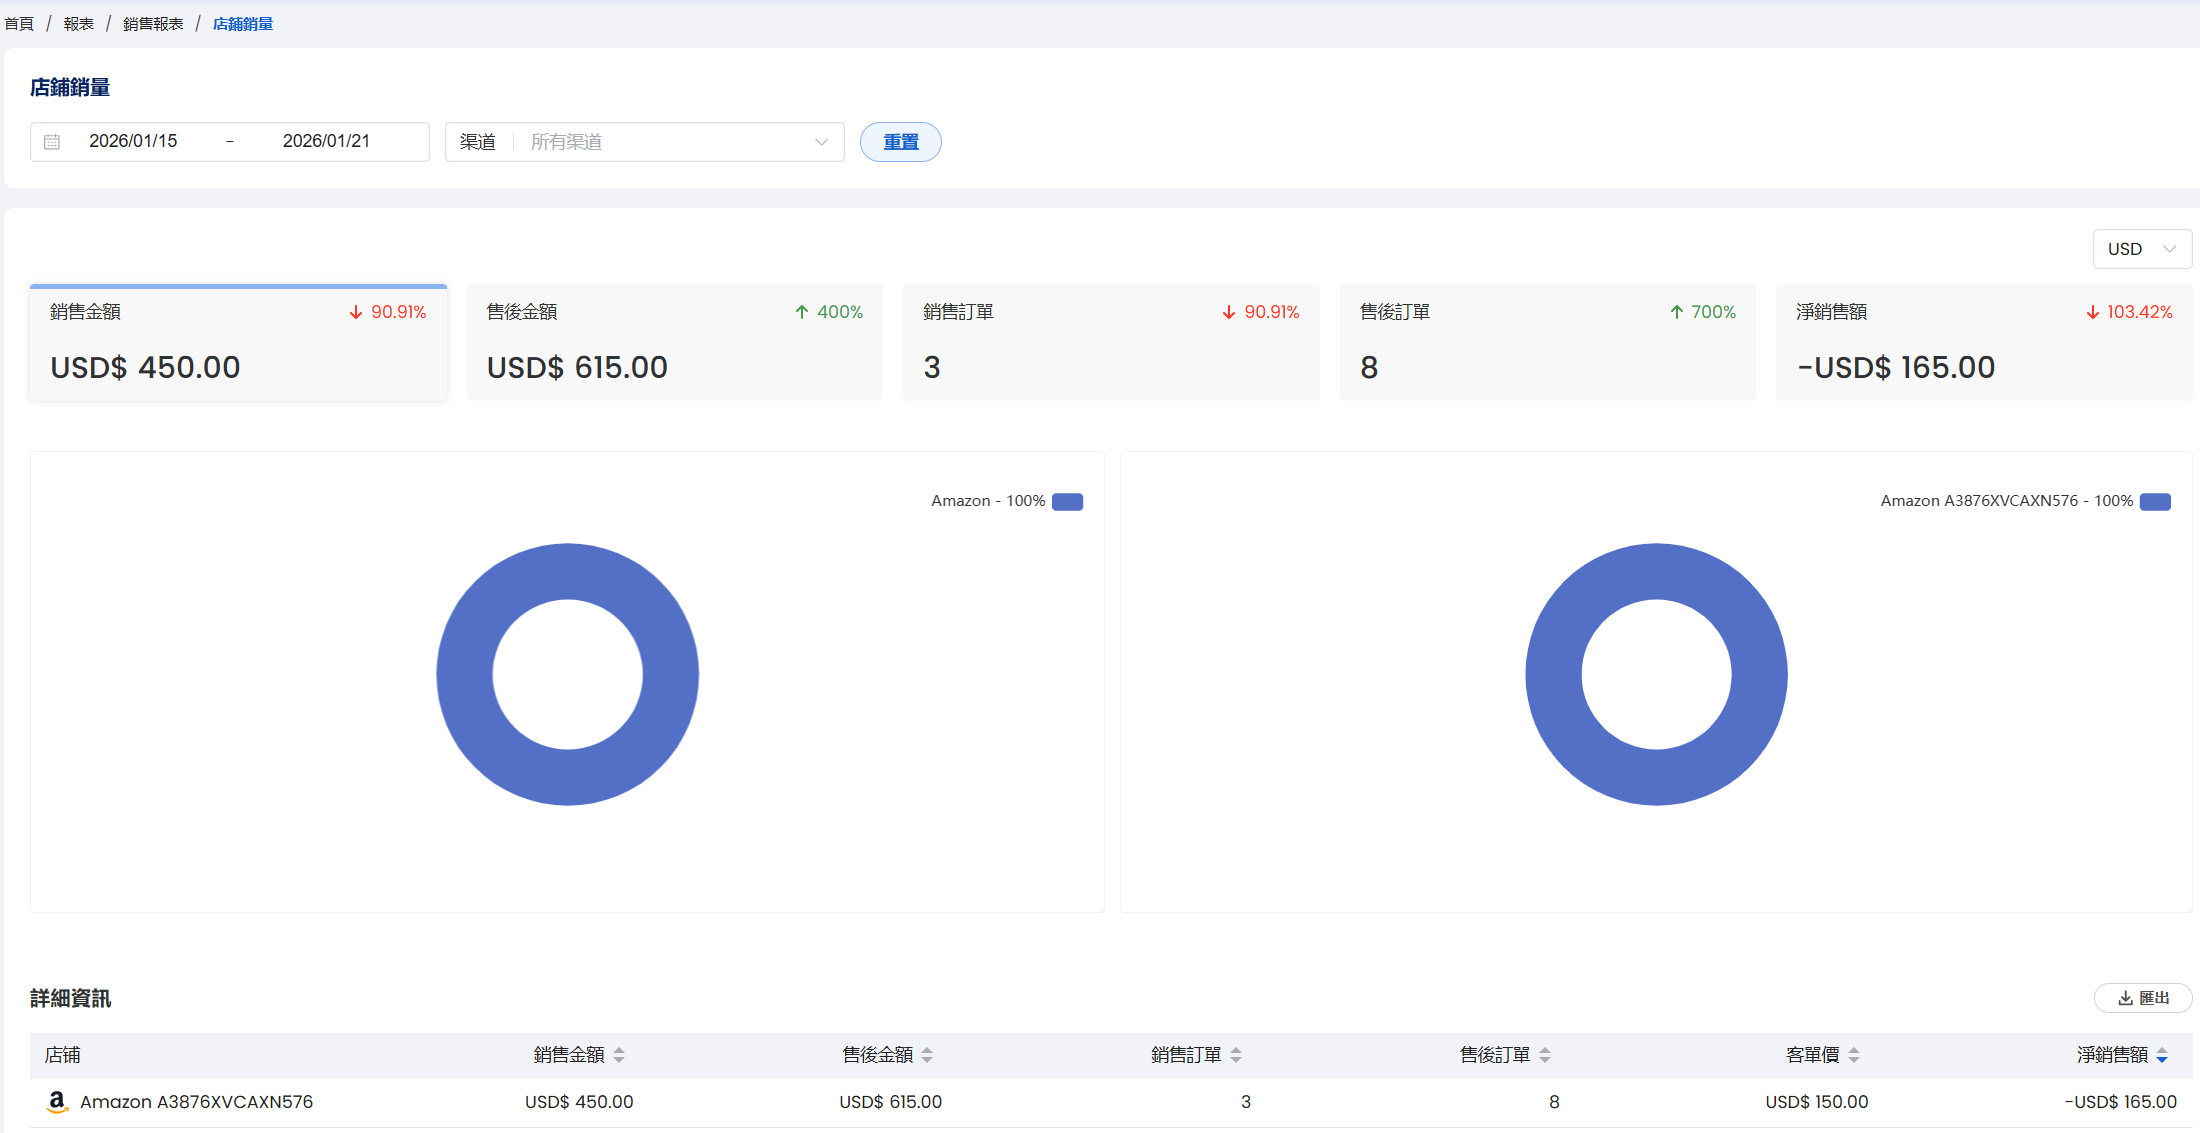Click the 詳細資訊 section heading
This screenshot has height=1133, width=2200.
click(71, 998)
